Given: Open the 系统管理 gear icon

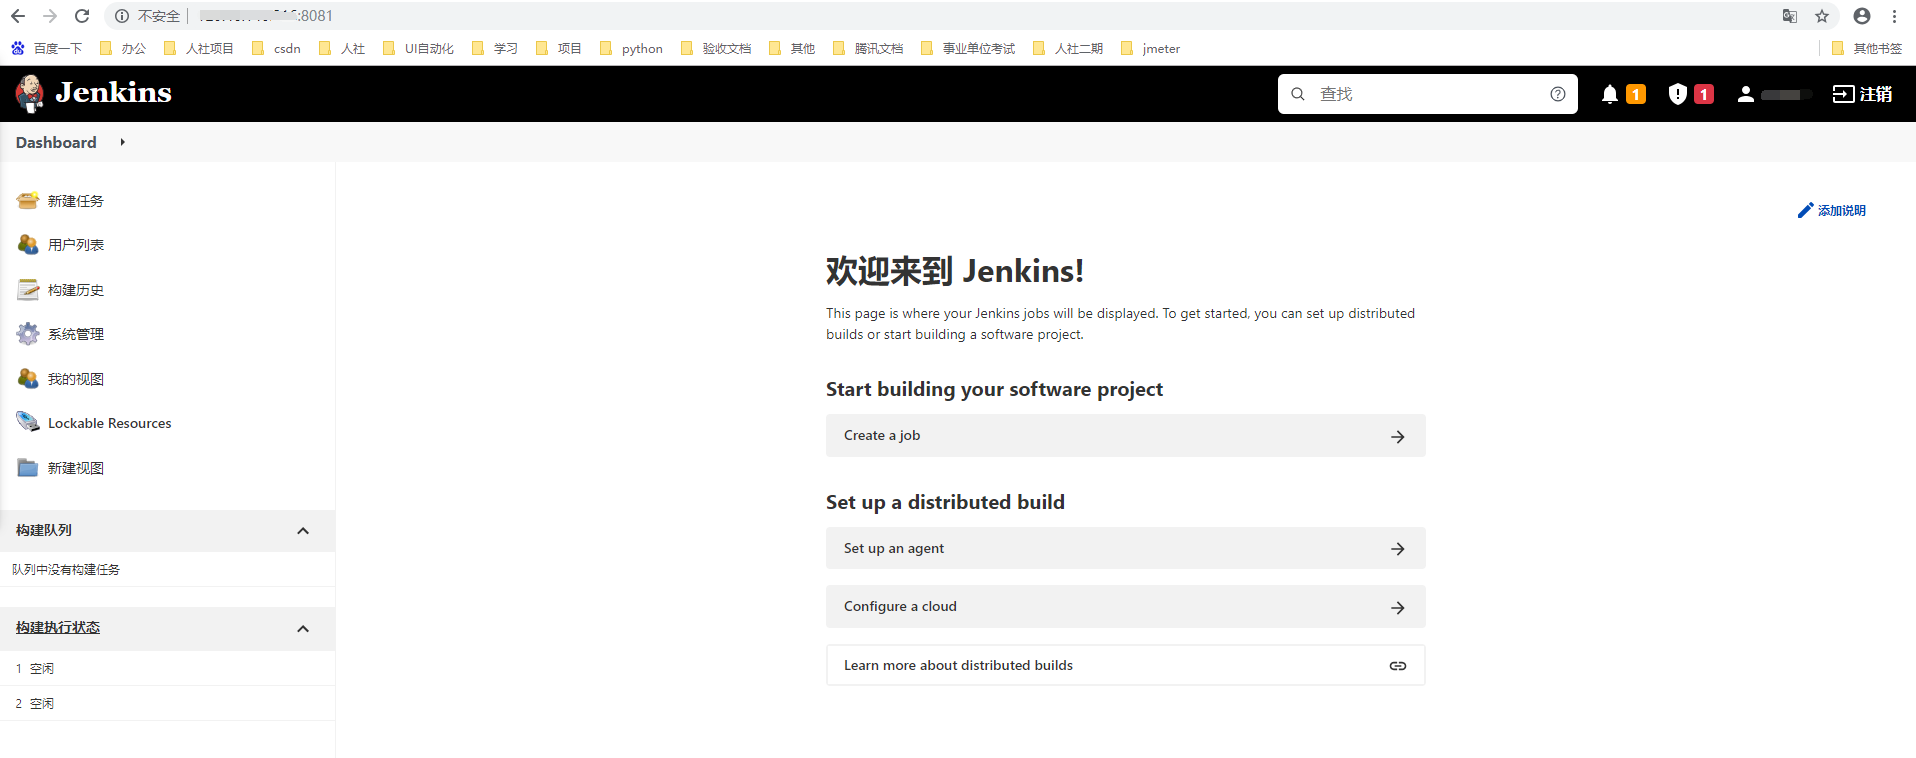Looking at the screenshot, I should [28, 334].
